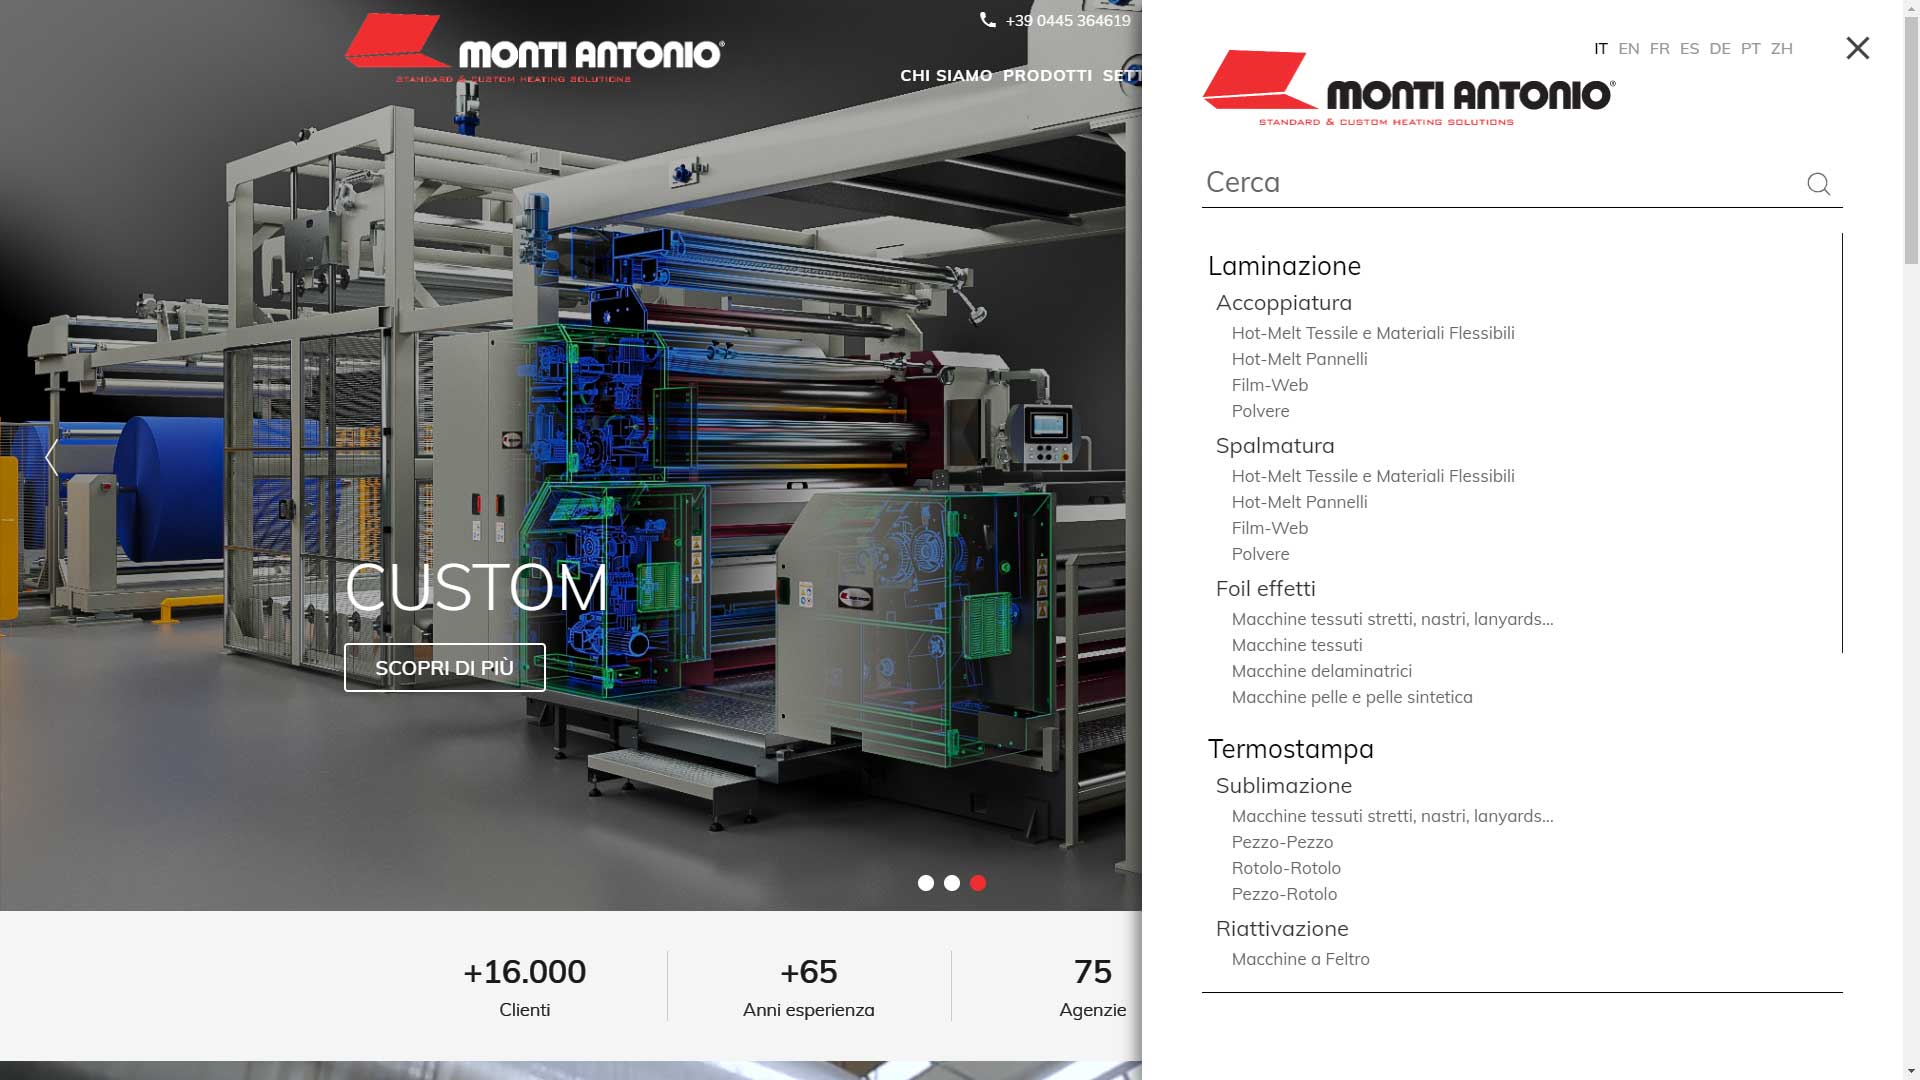The image size is (1920, 1080).
Task: Go to previous slide arrow
Action: point(52,458)
